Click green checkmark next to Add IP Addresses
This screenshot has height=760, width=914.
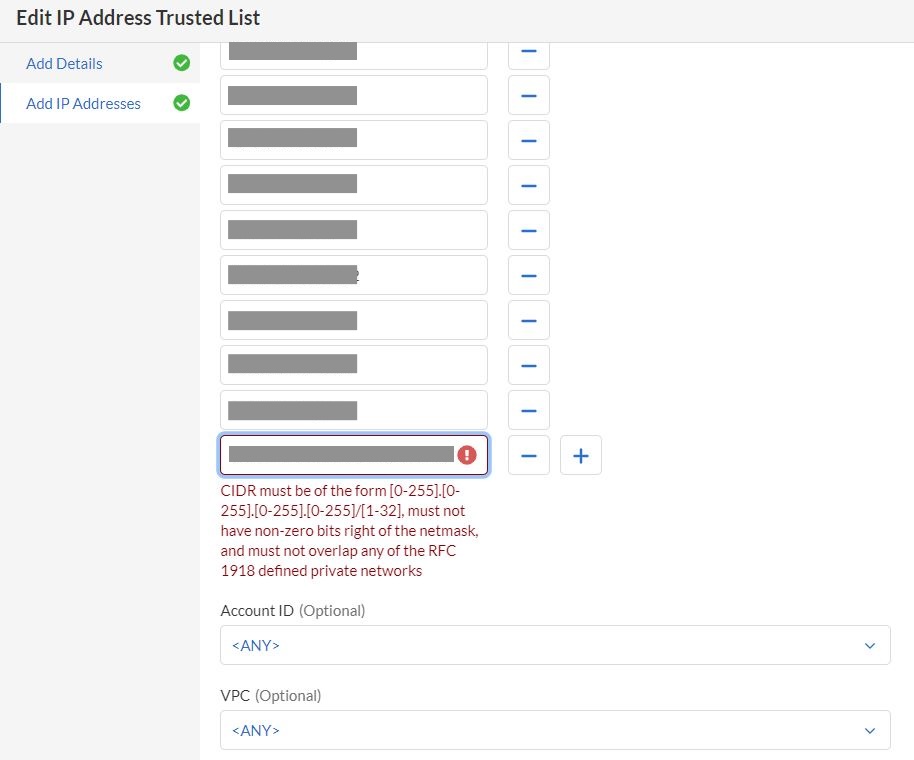coord(182,103)
